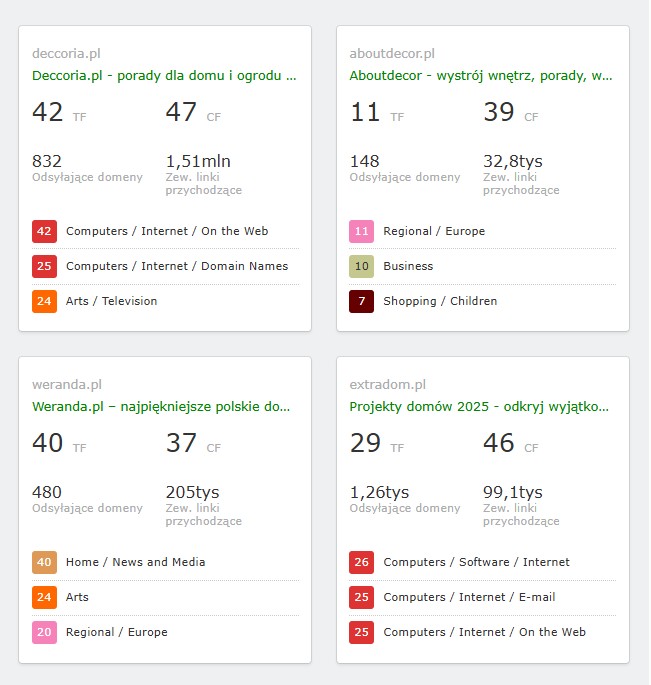Select 'Regional / Europe' in weranda.pl card
Screen dimensions: 651x685
(117, 632)
